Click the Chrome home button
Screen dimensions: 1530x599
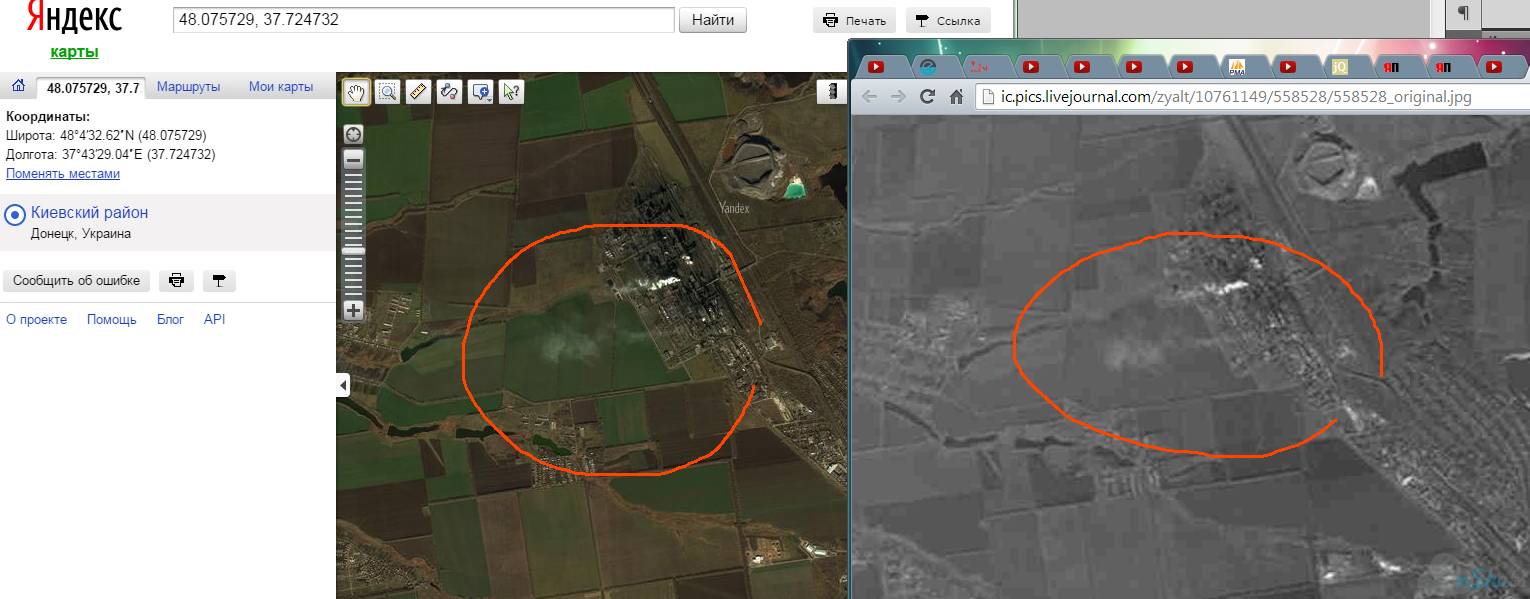pyautogui.click(x=956, y=96)
